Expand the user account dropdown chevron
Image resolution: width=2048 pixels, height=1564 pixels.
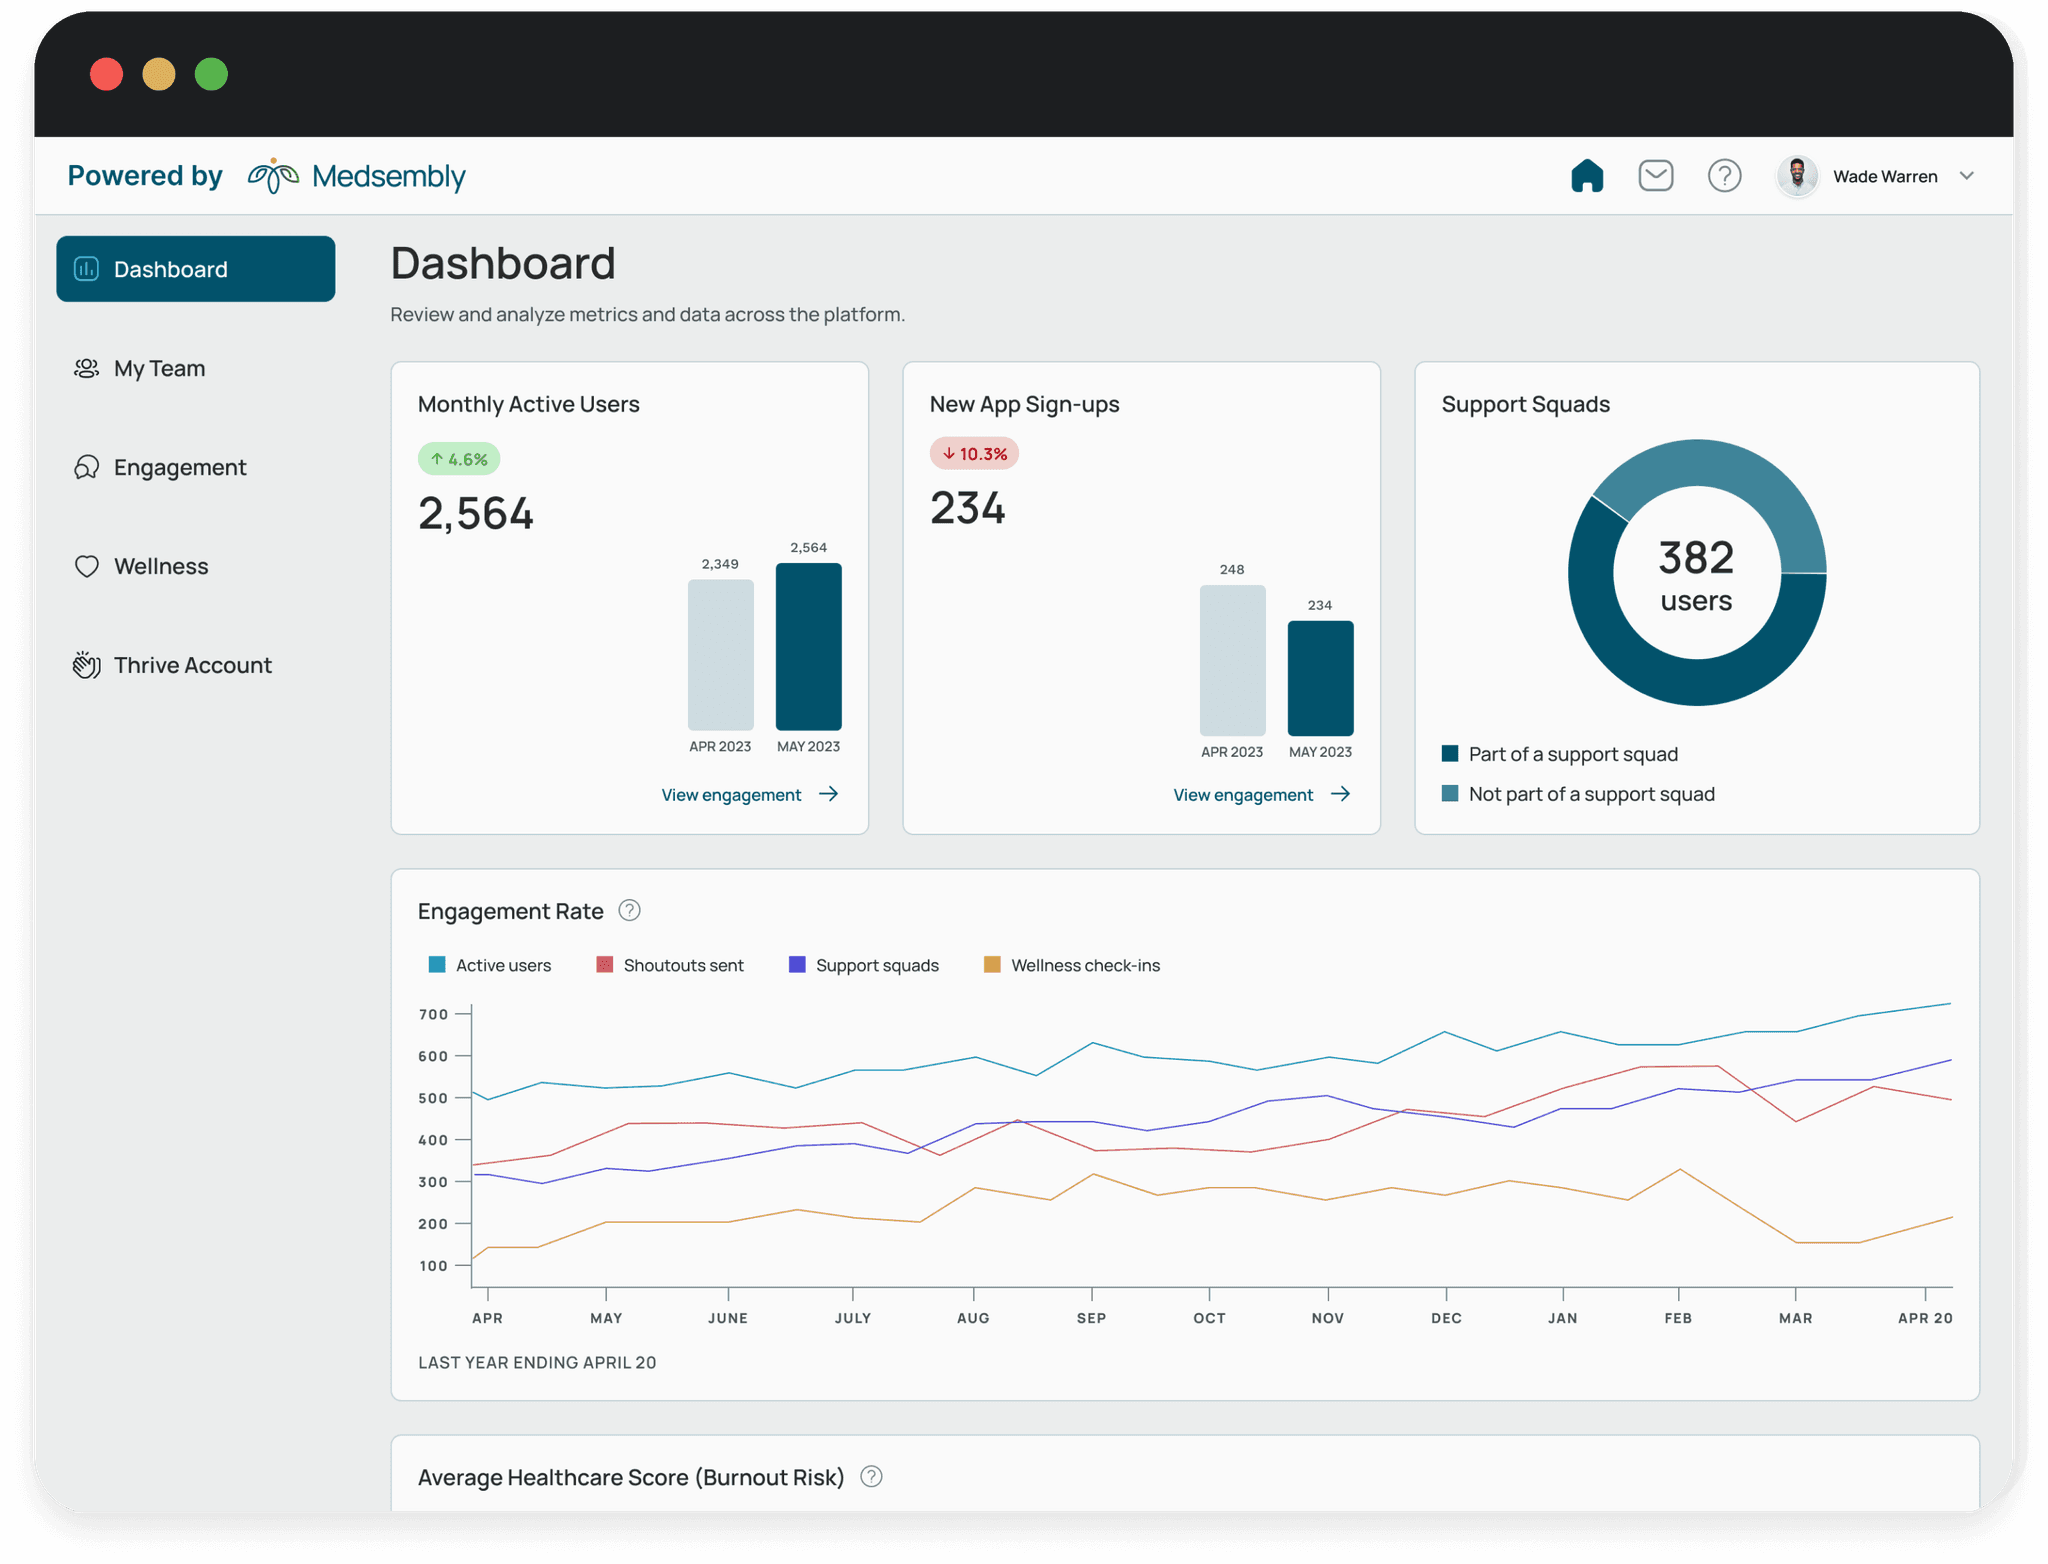tap(1966, 176)
